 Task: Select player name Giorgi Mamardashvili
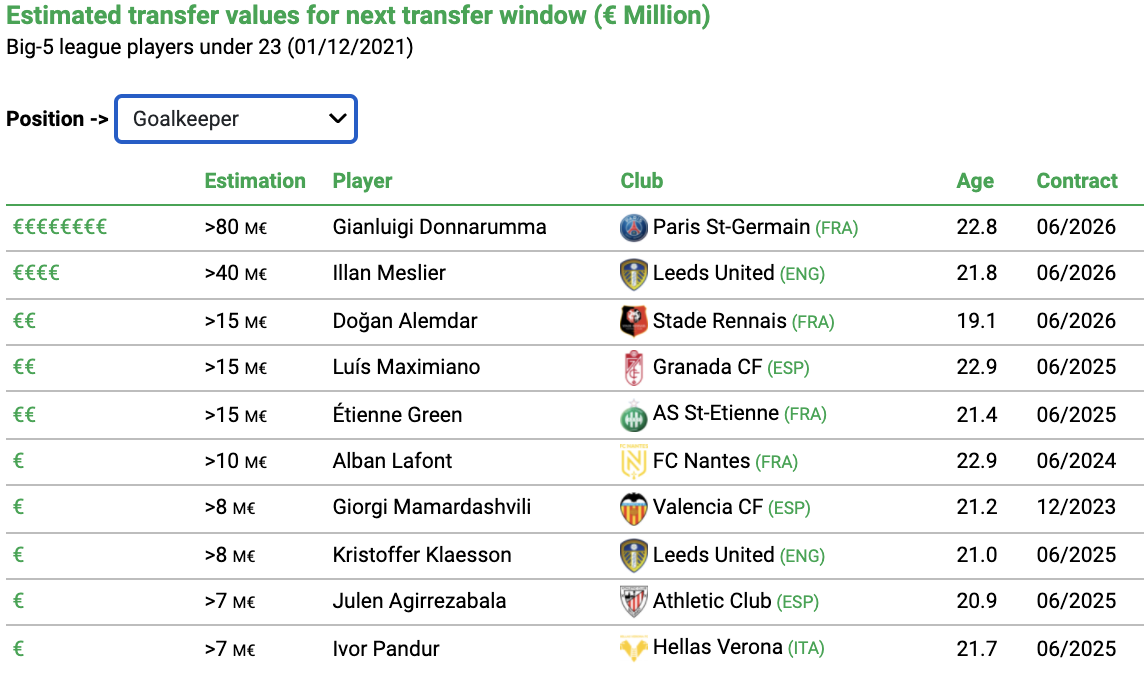pos(432,507)
